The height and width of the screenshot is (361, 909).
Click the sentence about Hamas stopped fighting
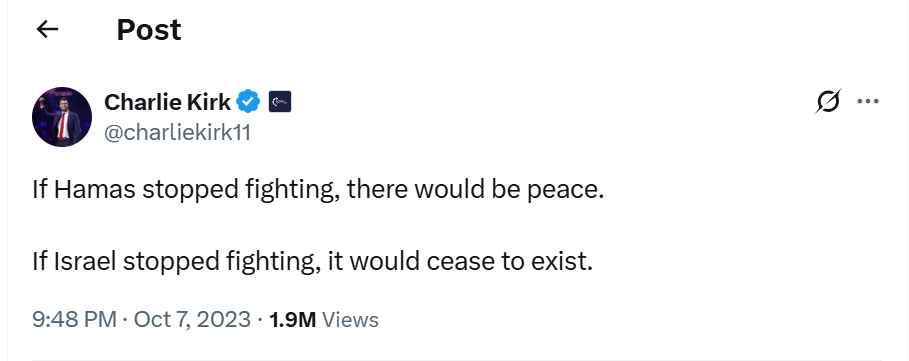(x=318, y=190)
